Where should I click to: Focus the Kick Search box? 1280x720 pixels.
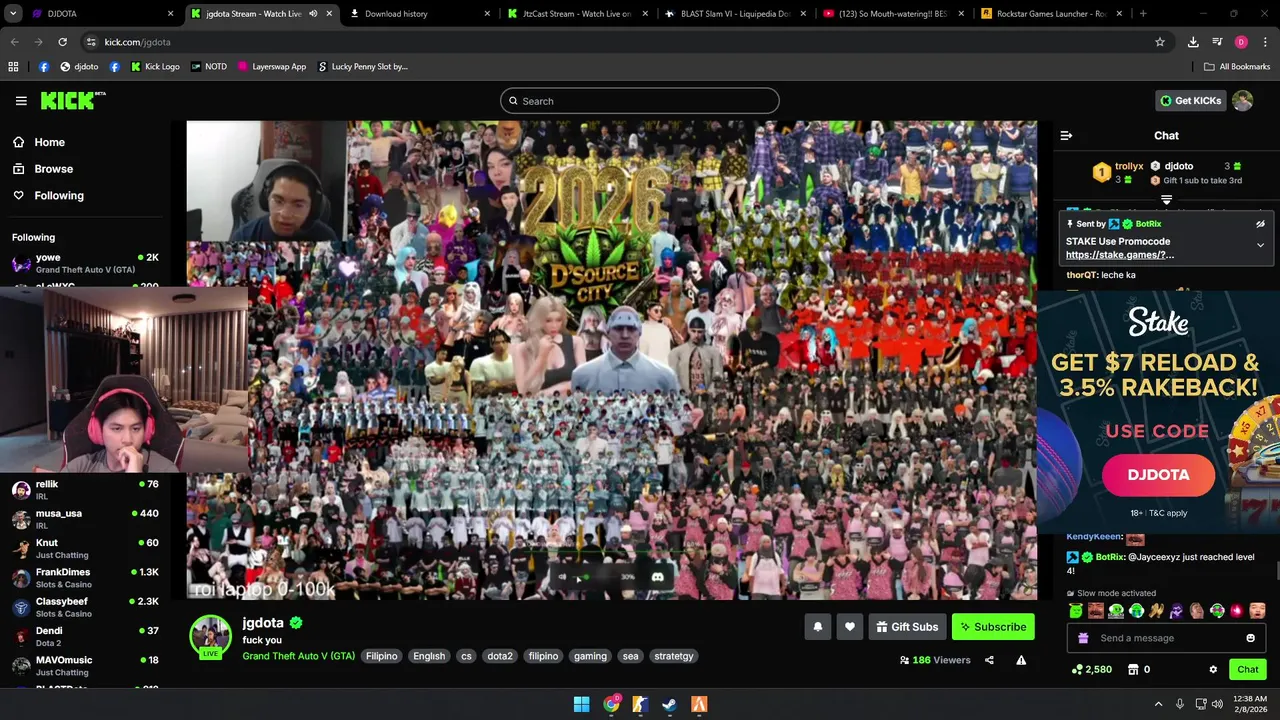(x=640, y=101)
